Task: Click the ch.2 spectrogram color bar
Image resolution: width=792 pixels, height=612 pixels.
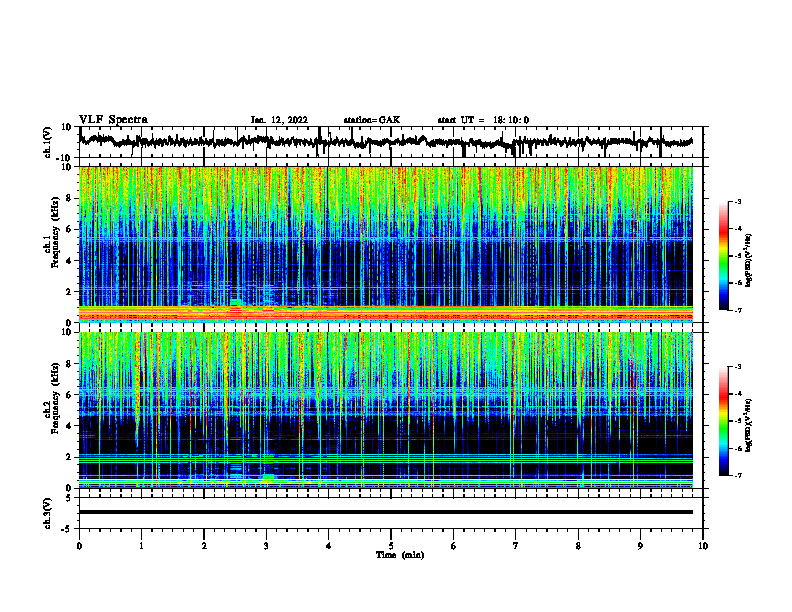Action: (724, 421)
